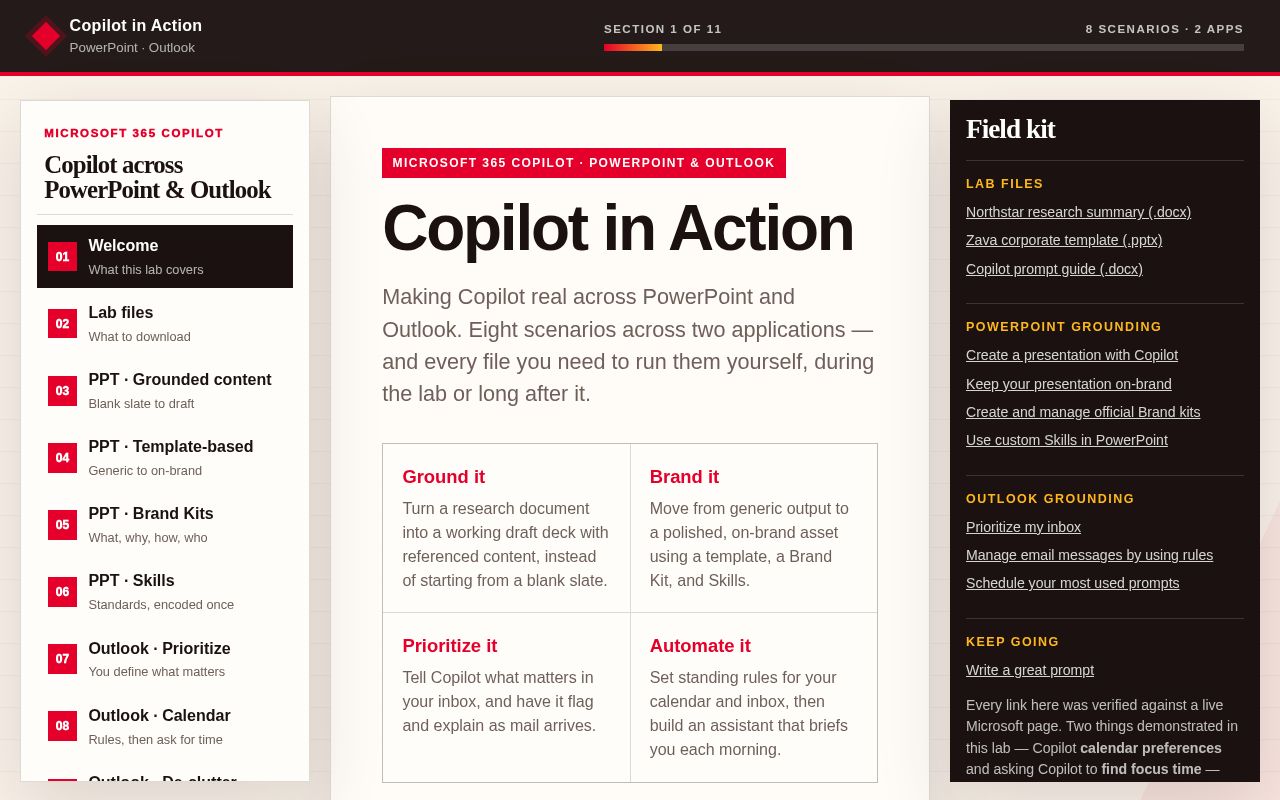Download Zava corporate template (.pptx)
Screen dimensions: 1280x800
[1064, 240]
